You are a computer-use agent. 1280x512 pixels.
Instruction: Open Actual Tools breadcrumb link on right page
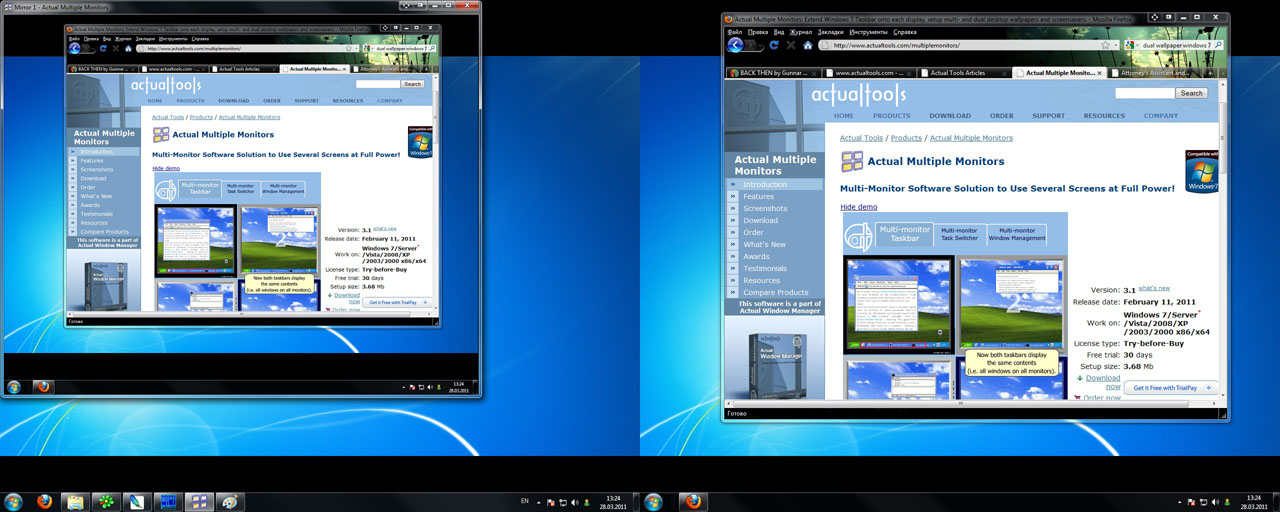[861, 138]
